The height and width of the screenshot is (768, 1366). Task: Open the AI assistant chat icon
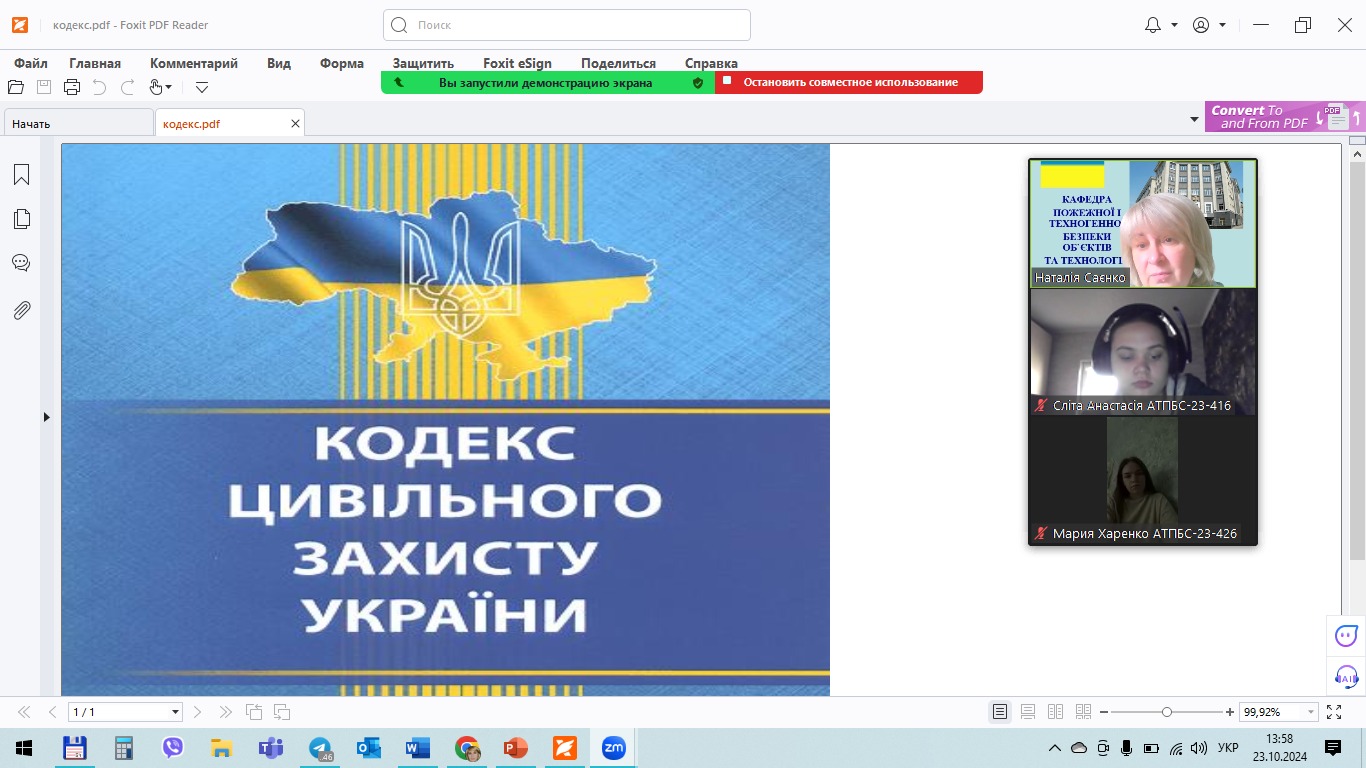tap(1346, 634)
